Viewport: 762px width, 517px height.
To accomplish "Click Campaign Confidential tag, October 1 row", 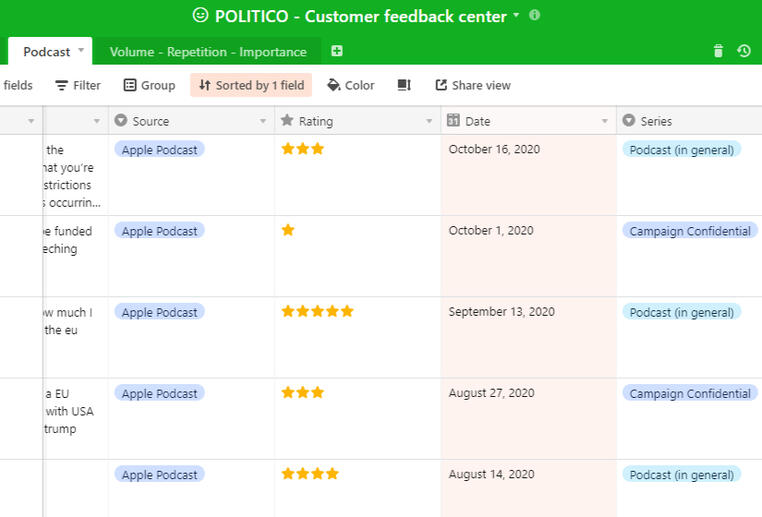I will (x=690, y=231).
